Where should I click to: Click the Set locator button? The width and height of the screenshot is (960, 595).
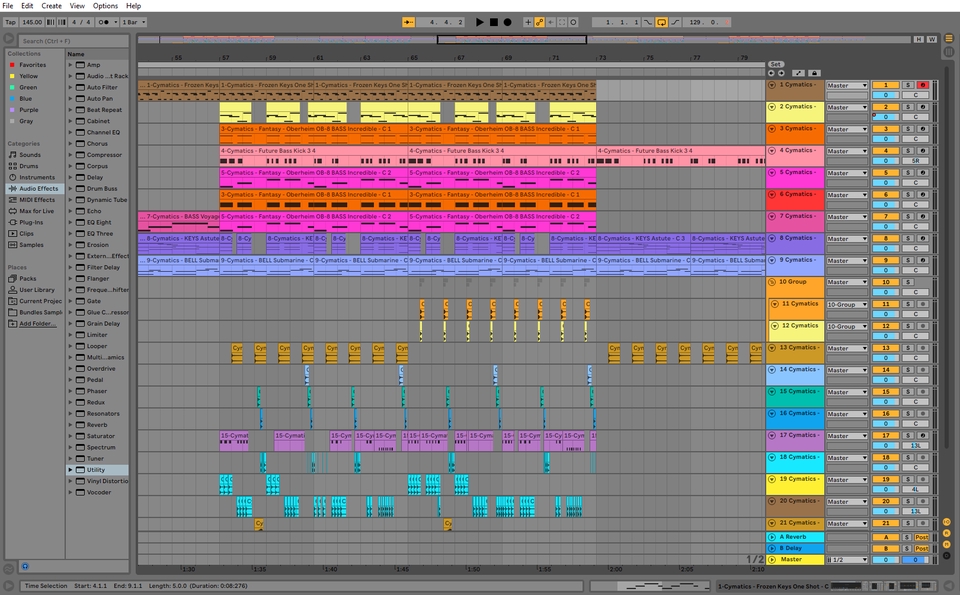point(775,64)
